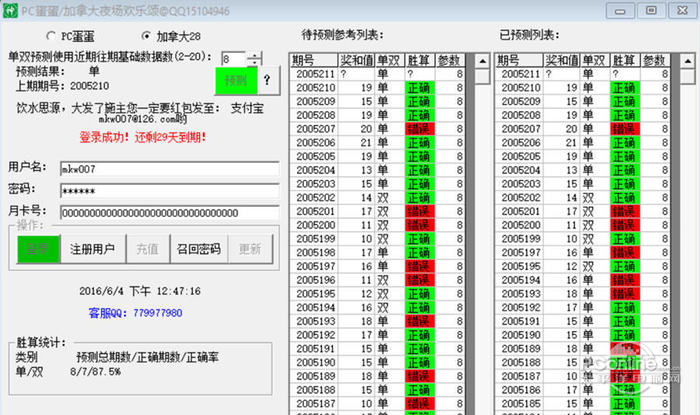Click the scrollbar thumb of 待预测参考列表
This screenshot has width=700, height=415.
tap(482, 76)
